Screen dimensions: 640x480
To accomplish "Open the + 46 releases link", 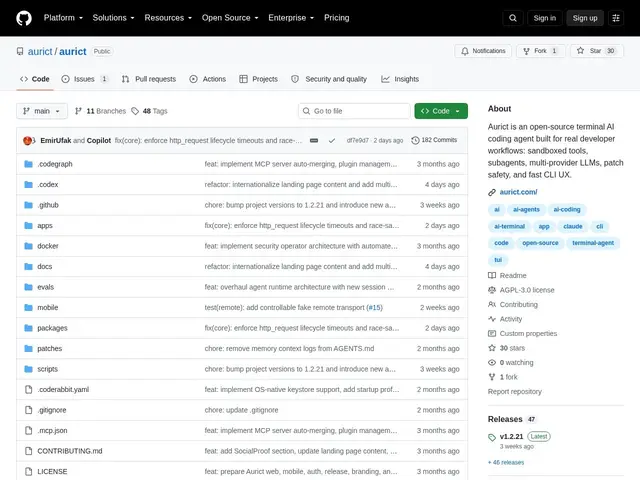I will point(506,462).
